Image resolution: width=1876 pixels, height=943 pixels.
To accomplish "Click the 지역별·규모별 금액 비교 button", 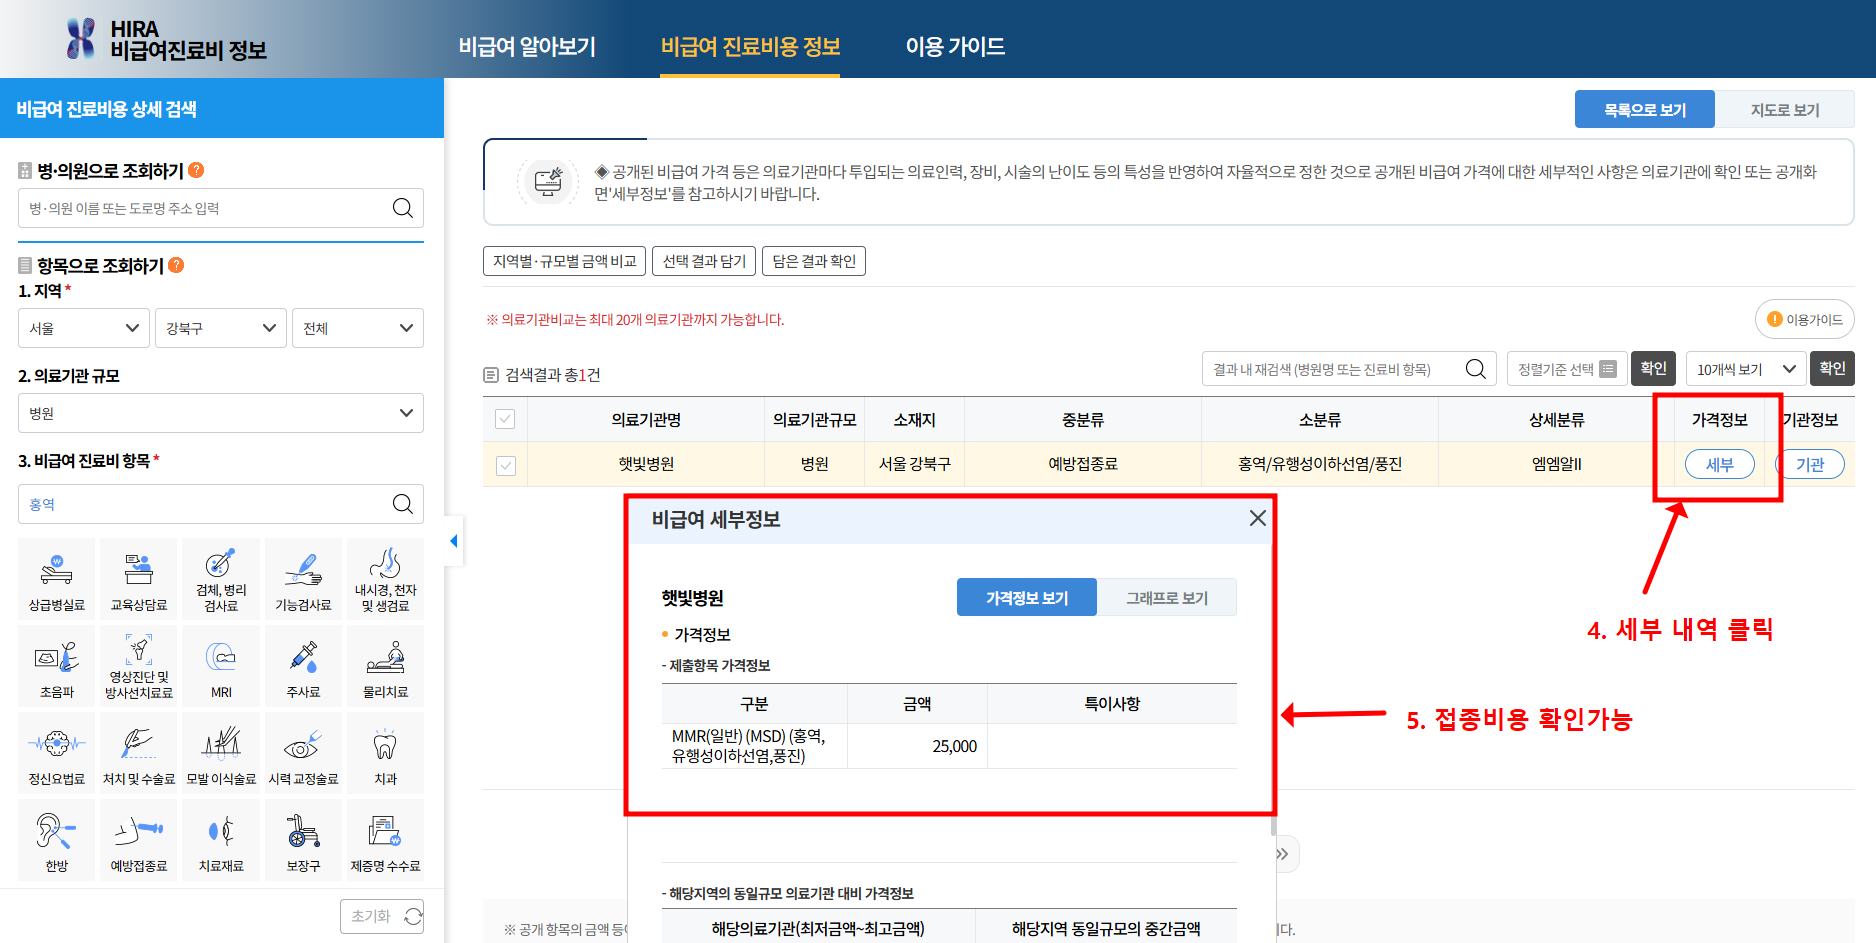I will [x=564, y=260].
